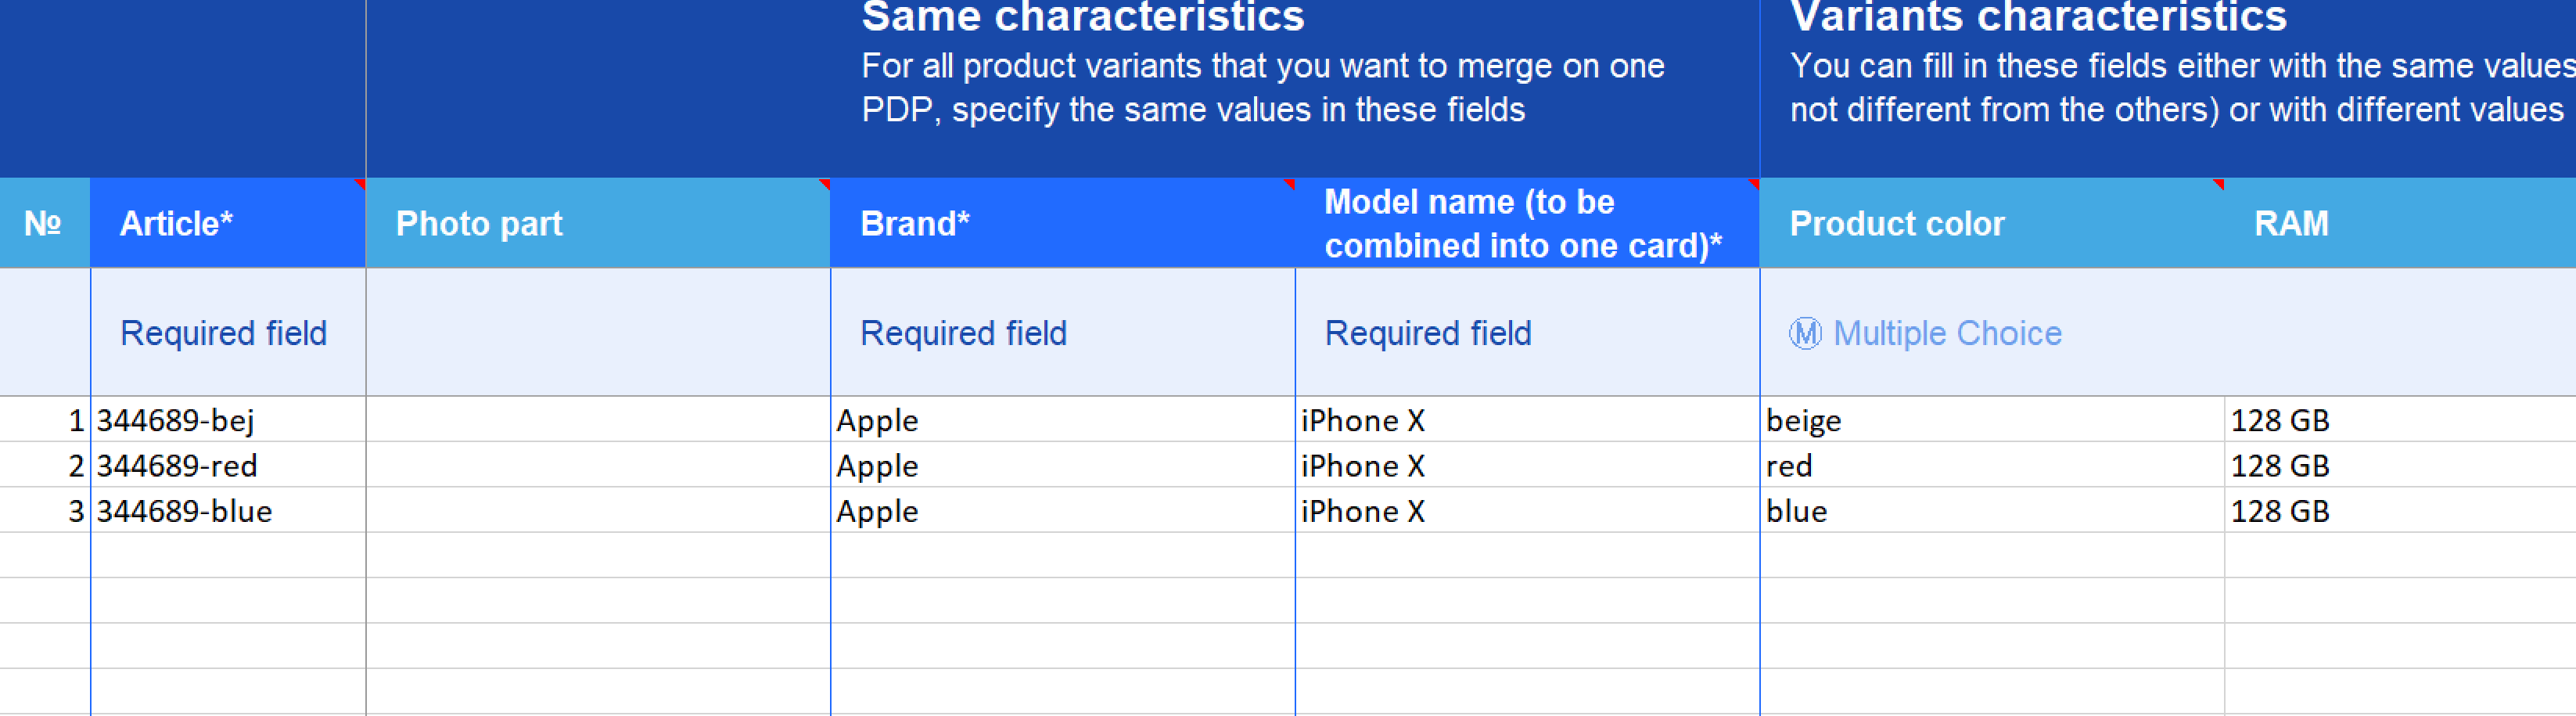Click cell containing 344689-red
Image resolution: width=2576 pixels, height=716 pixels.
click(x=228, y=465)
